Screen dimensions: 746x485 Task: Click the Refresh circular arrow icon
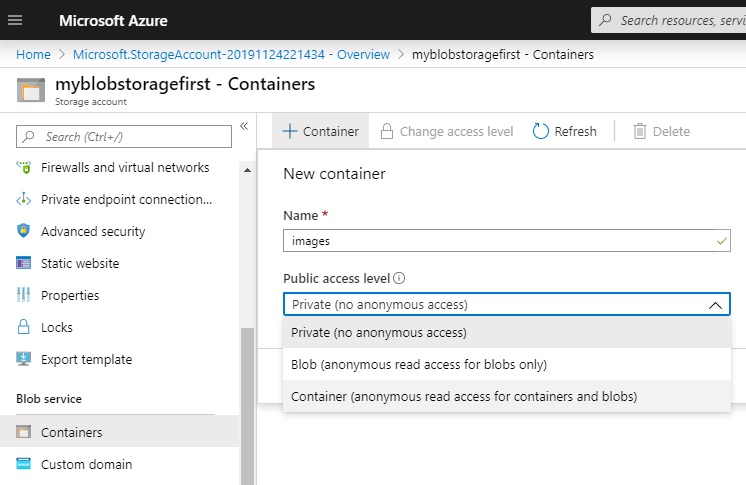point(540,131)
